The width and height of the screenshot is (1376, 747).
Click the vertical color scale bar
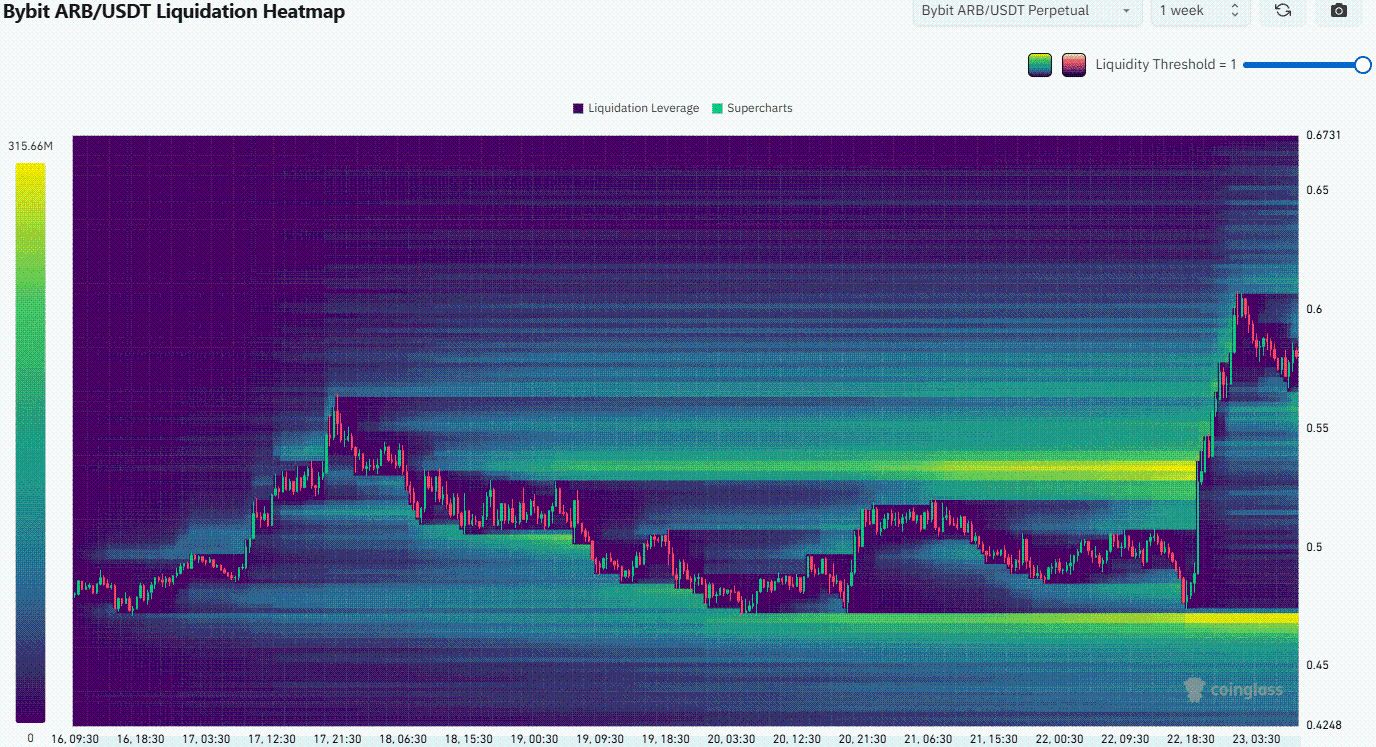[30, 443]
